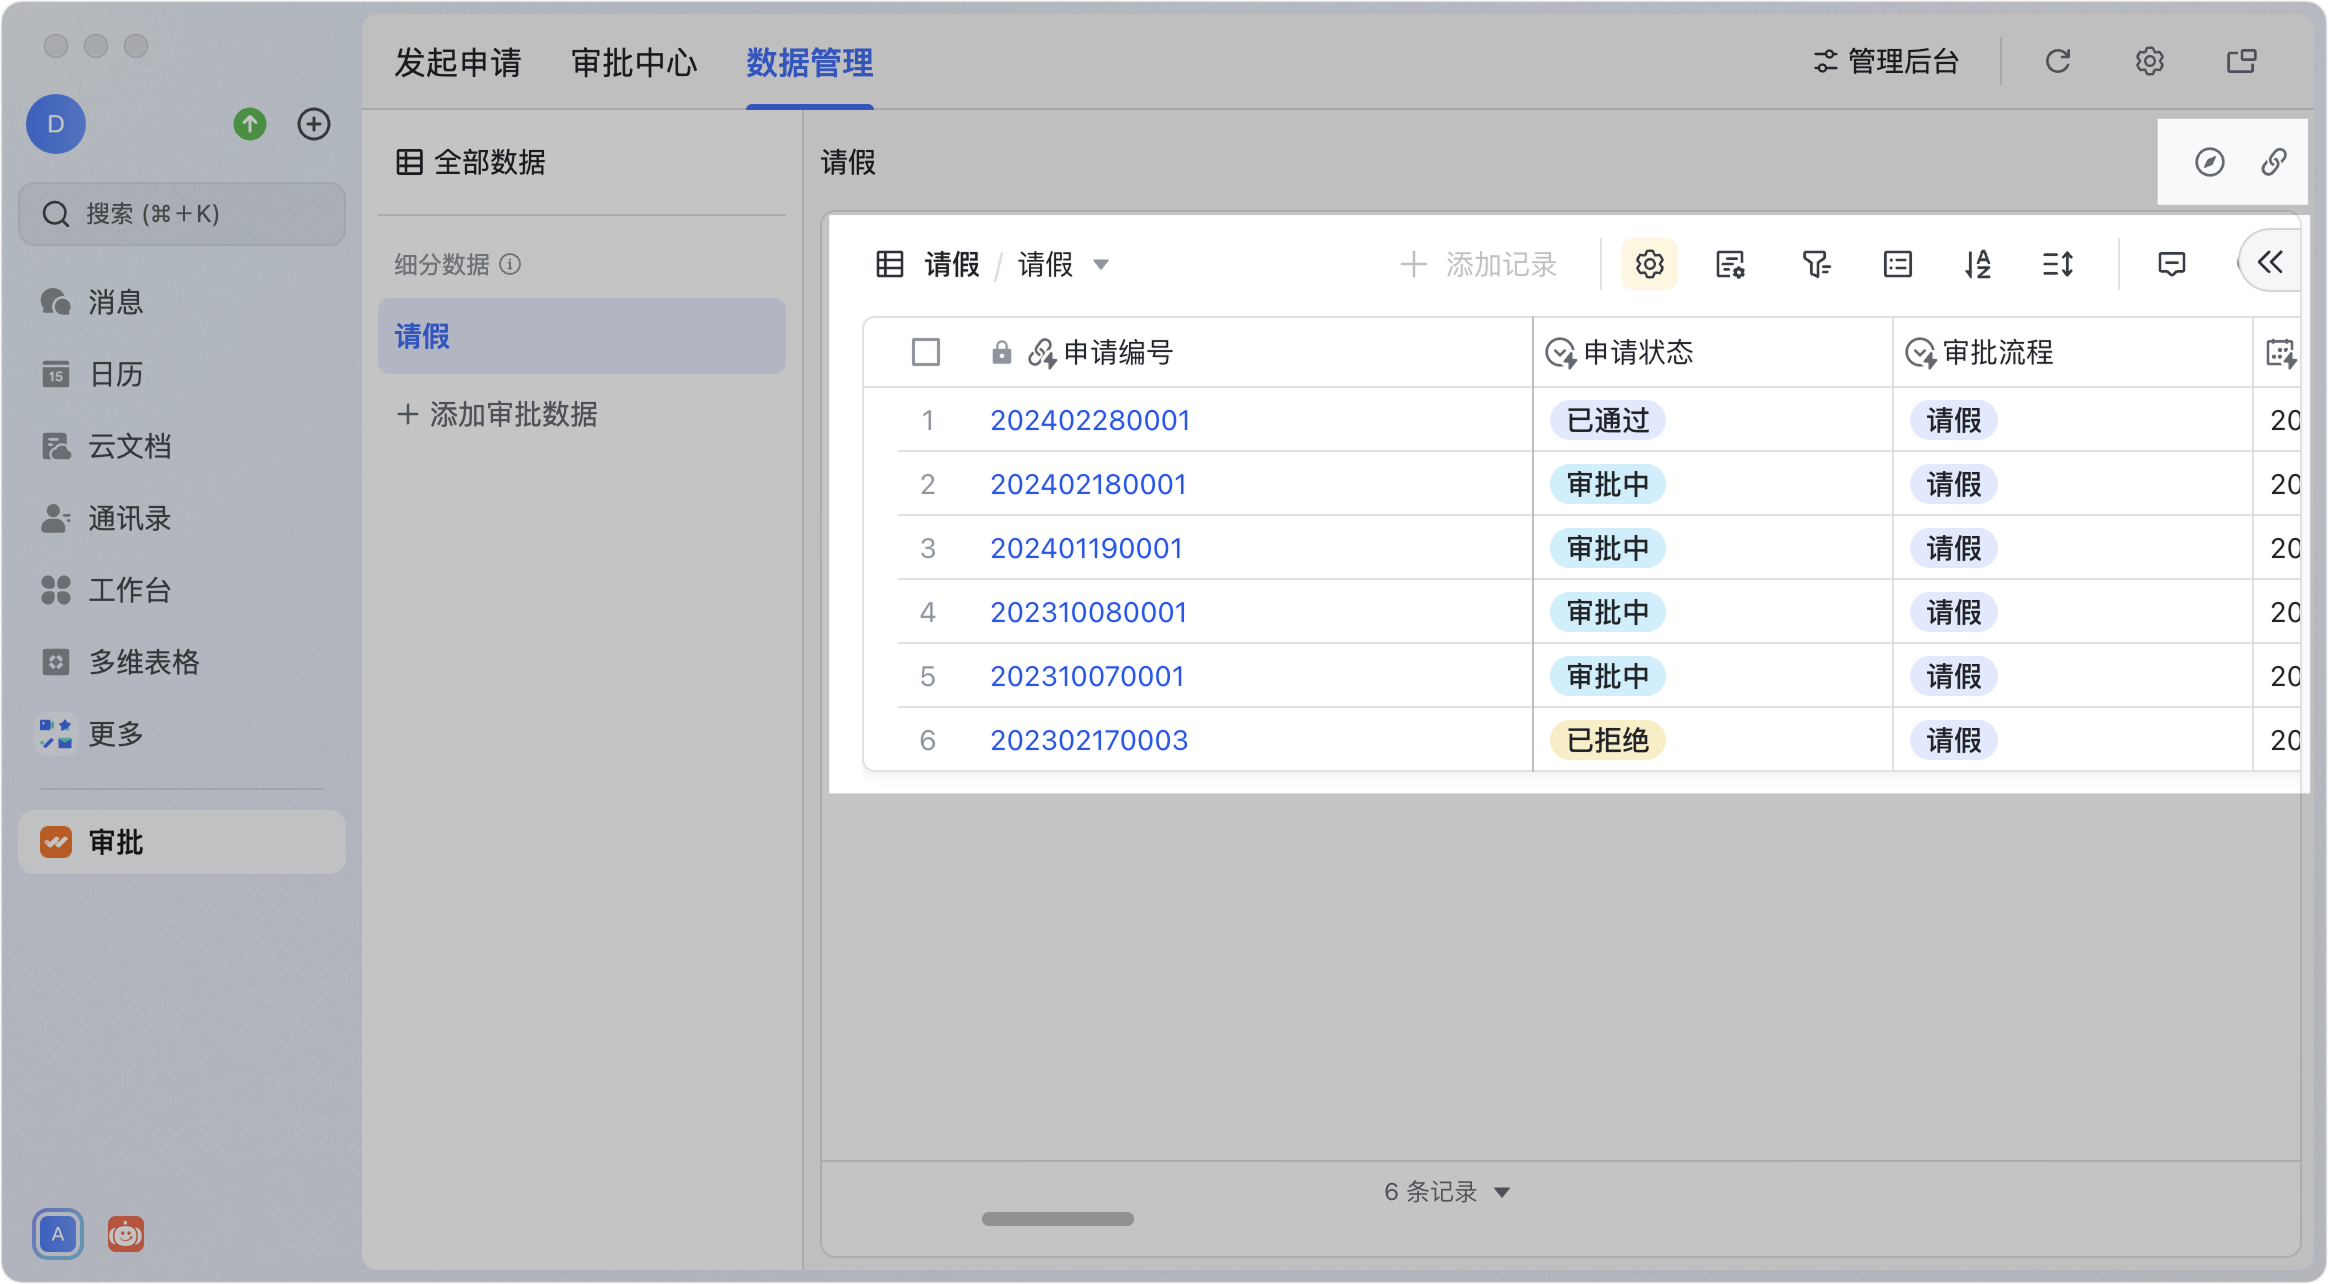Switch to 发起申请 tab
This screenshot has height=1284, width=2328.
coord(458,62)
